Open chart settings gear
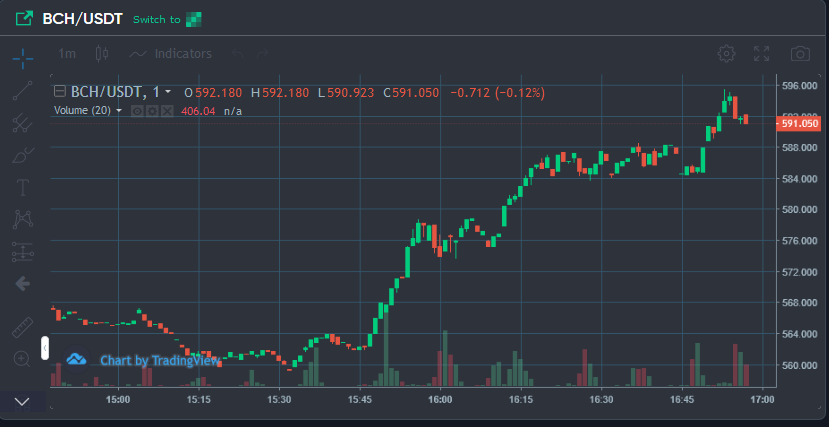This screenshot has height=427, width=829. click(726, 53)
